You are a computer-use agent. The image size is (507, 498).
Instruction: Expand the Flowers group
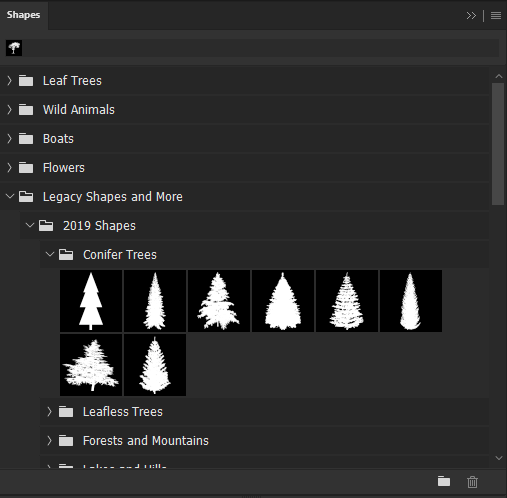point(10,168)
